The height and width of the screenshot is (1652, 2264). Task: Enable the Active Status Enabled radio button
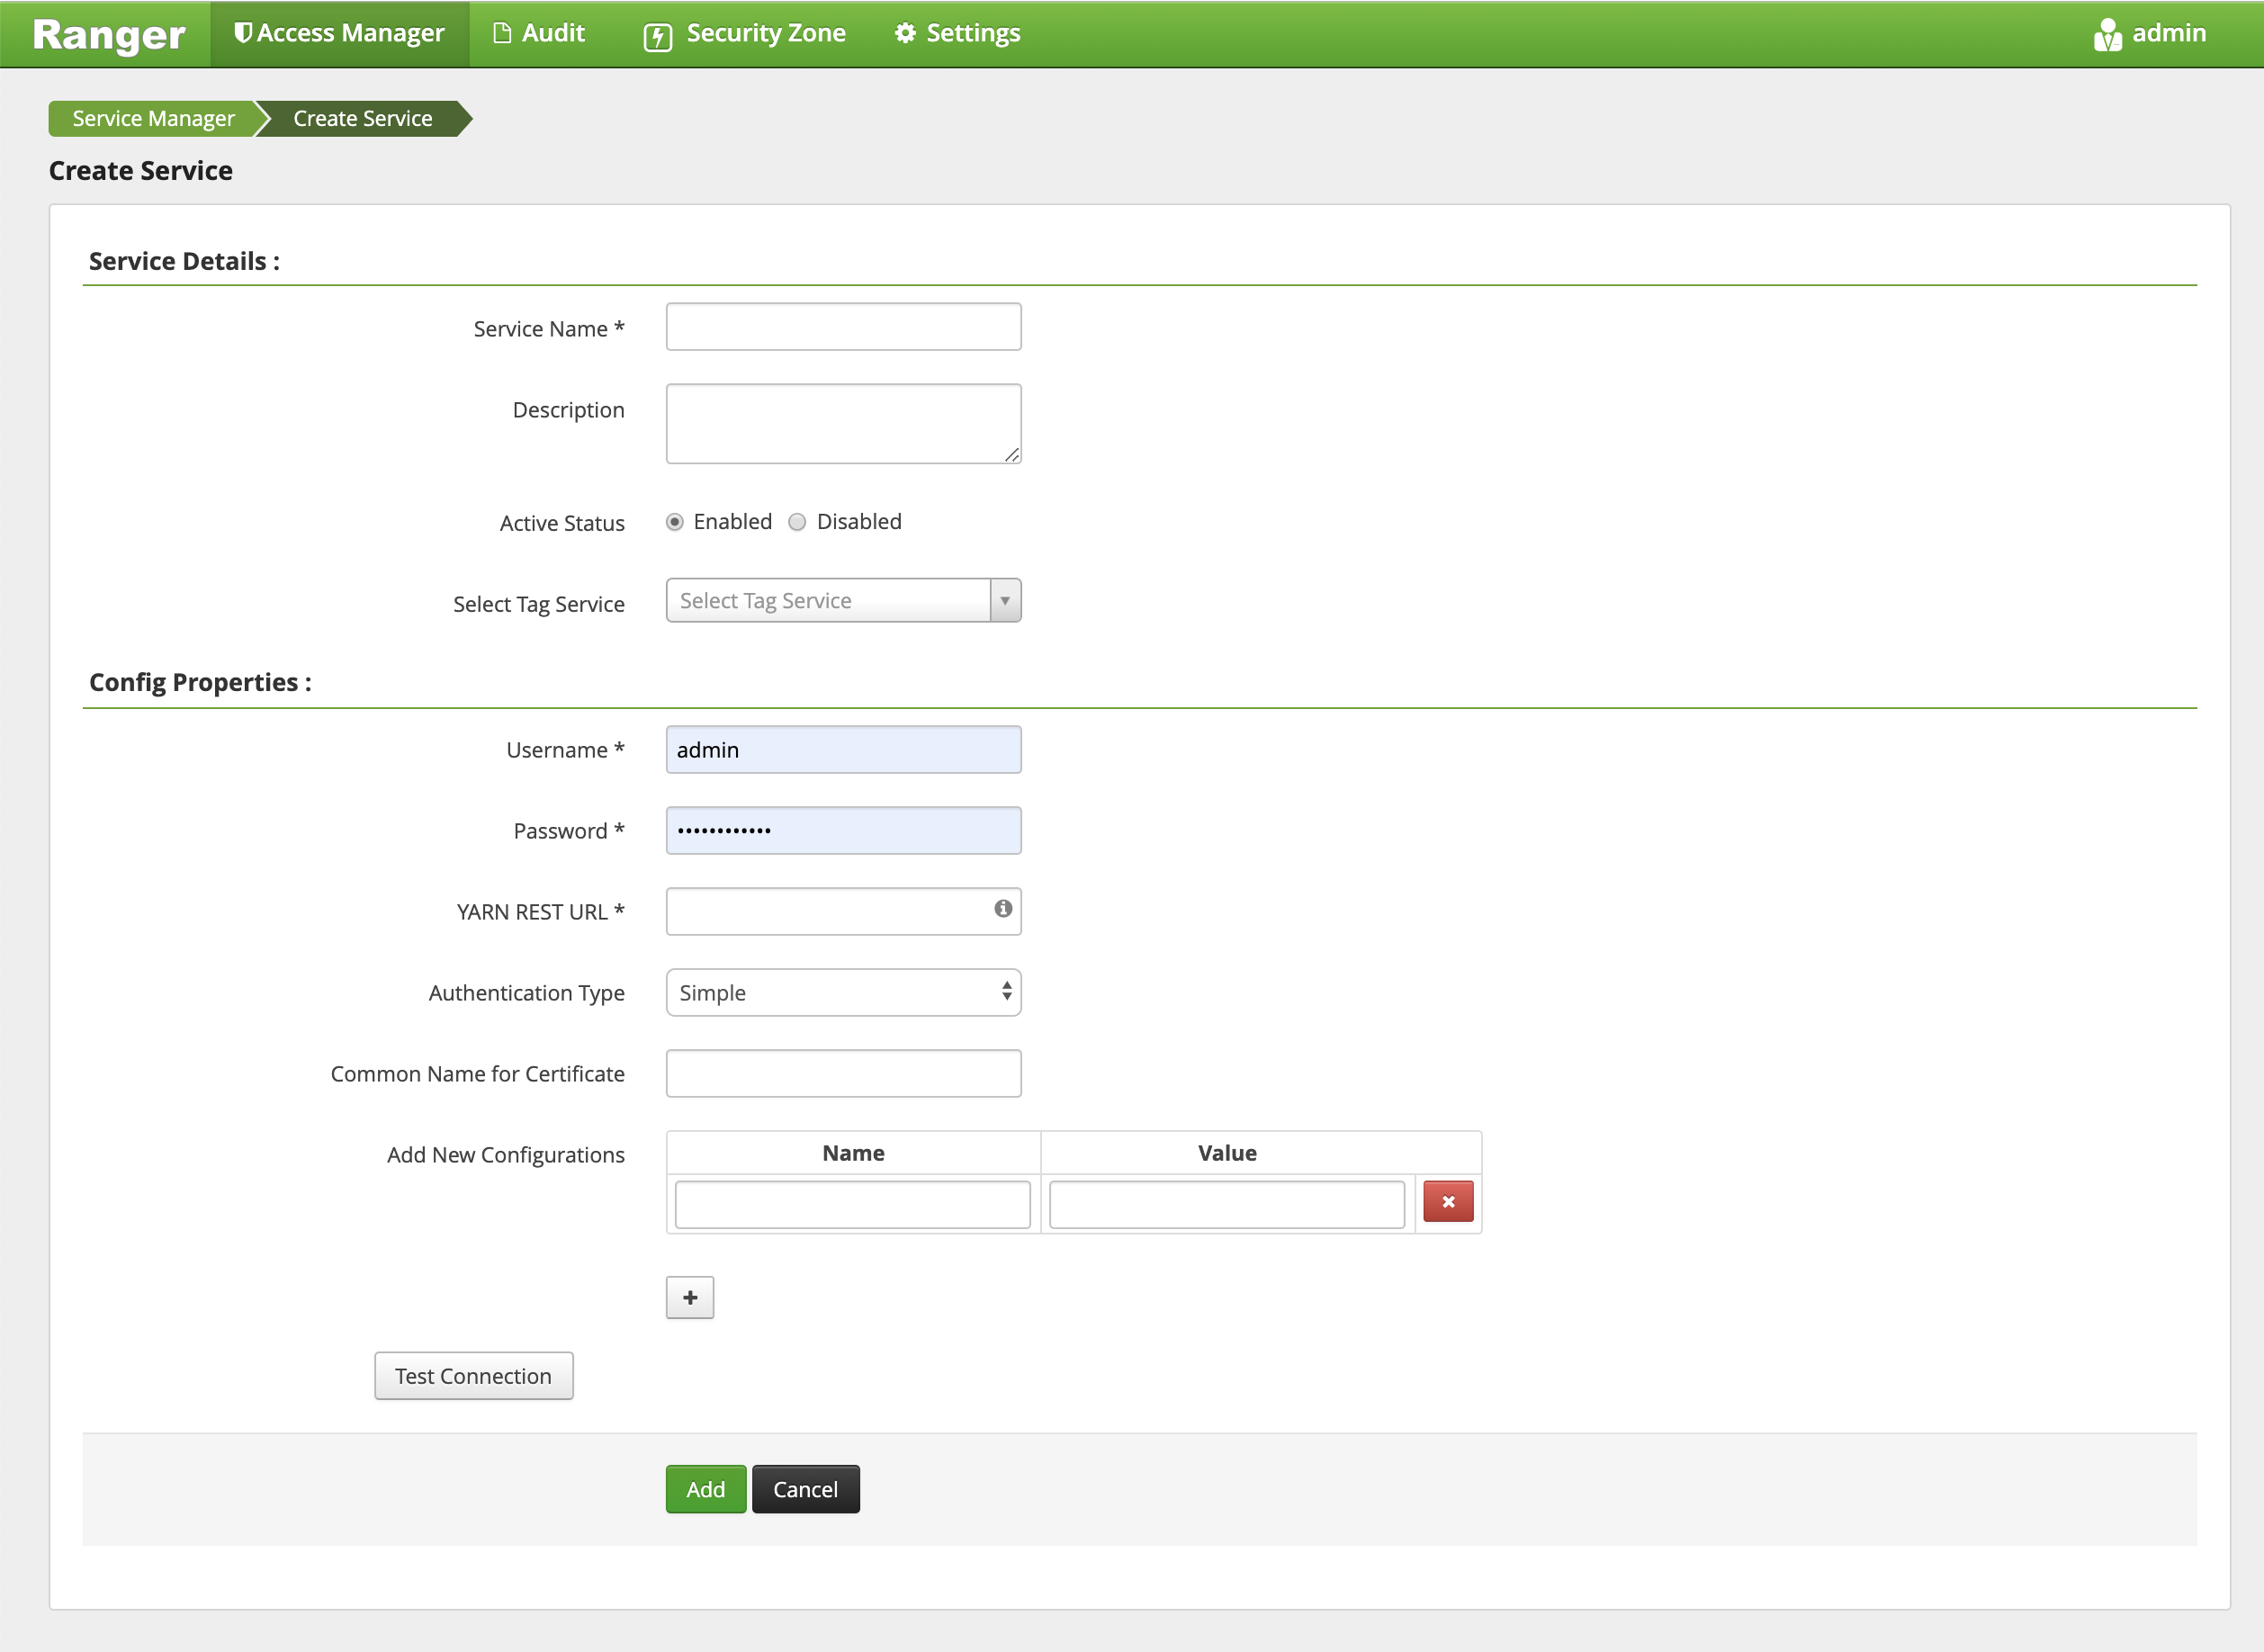(x=677, y=520)
